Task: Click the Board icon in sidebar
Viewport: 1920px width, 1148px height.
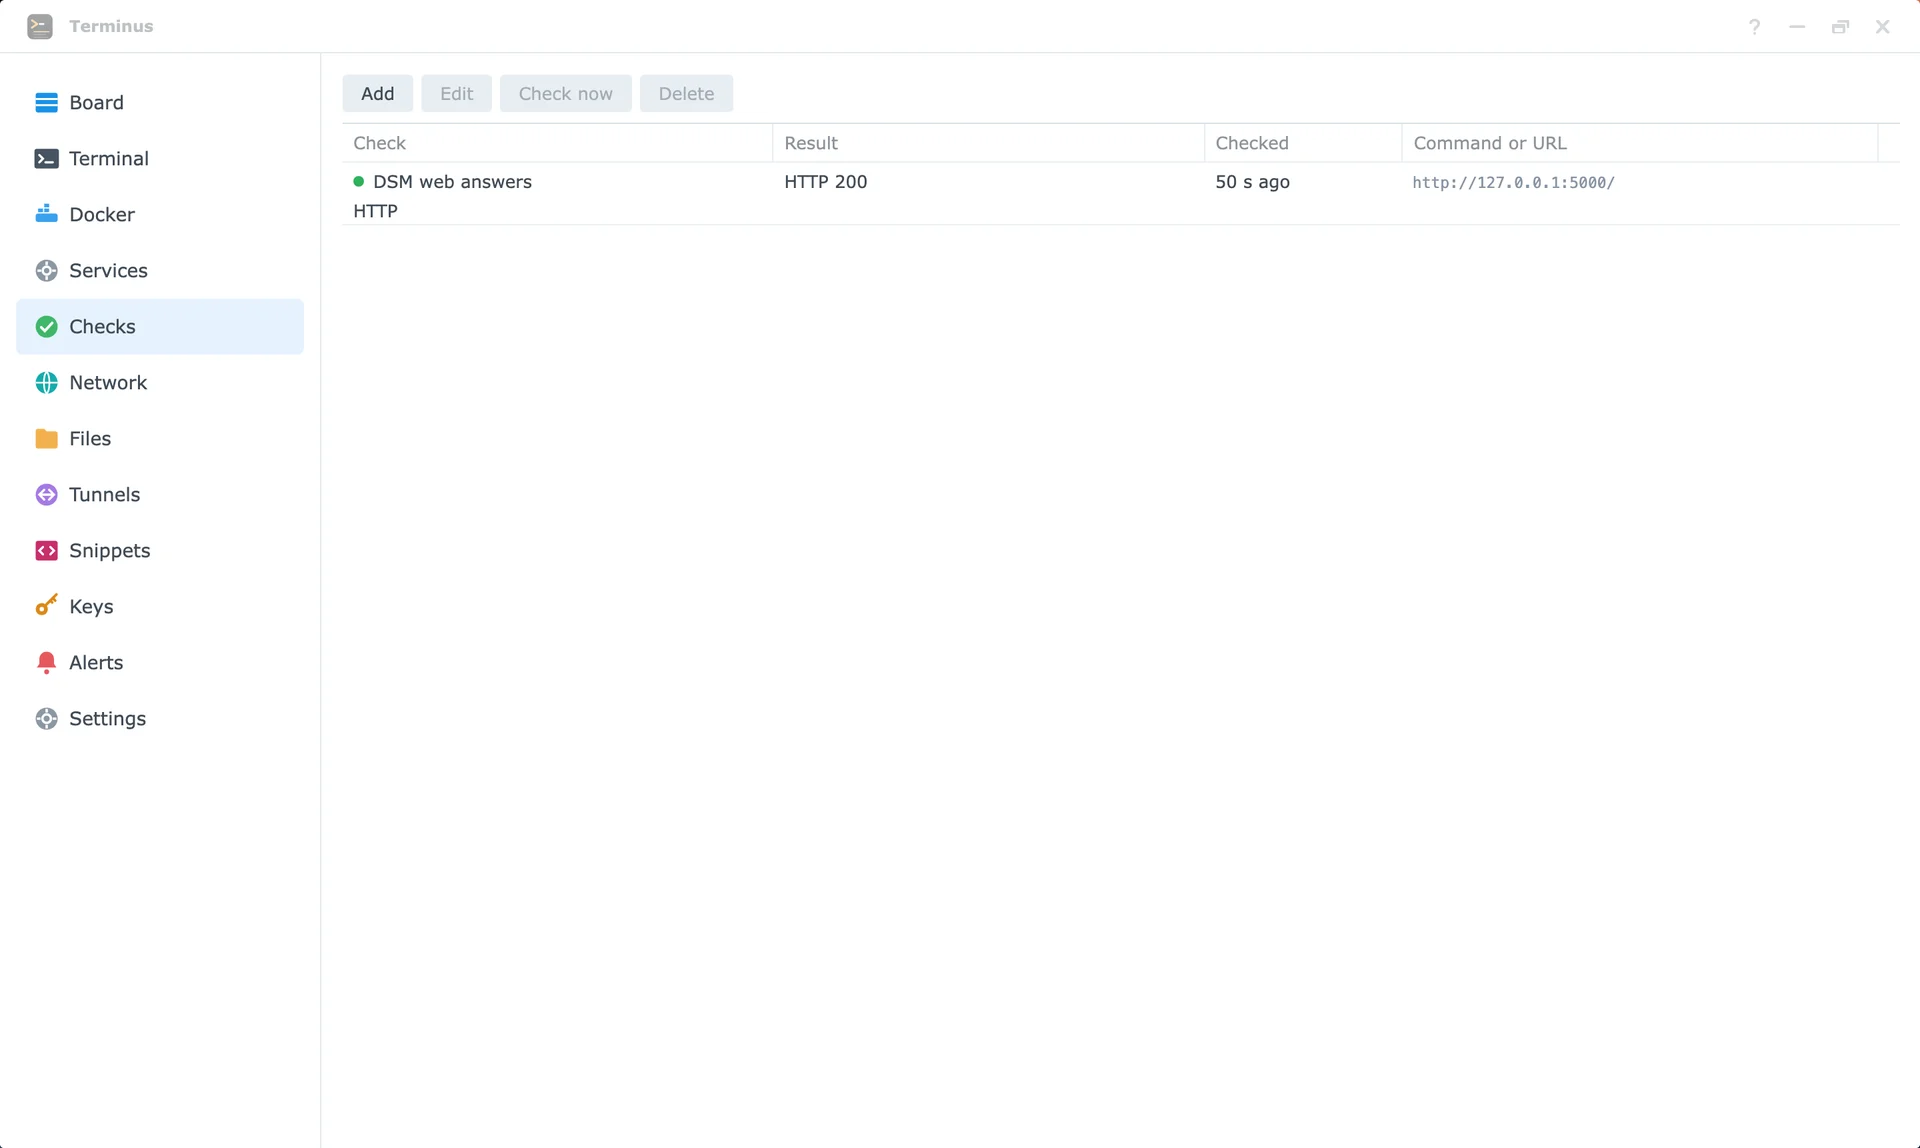Action: [x=46, y=102]
